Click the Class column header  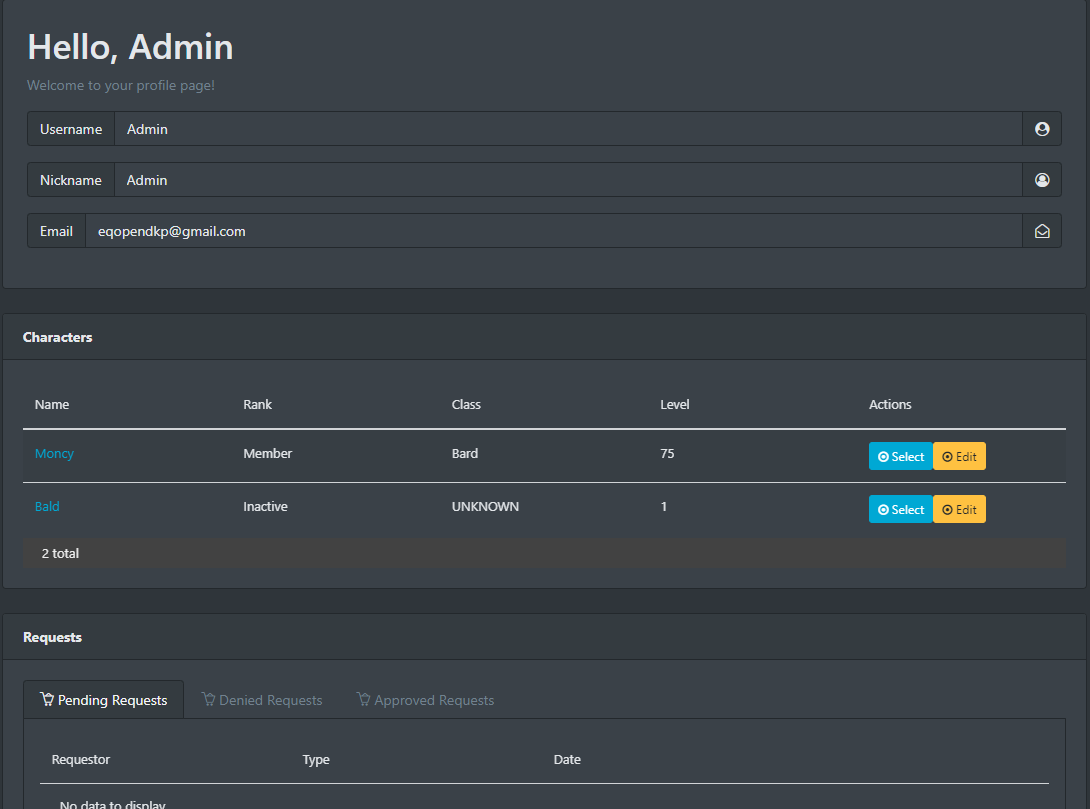[x=466, y=404]
